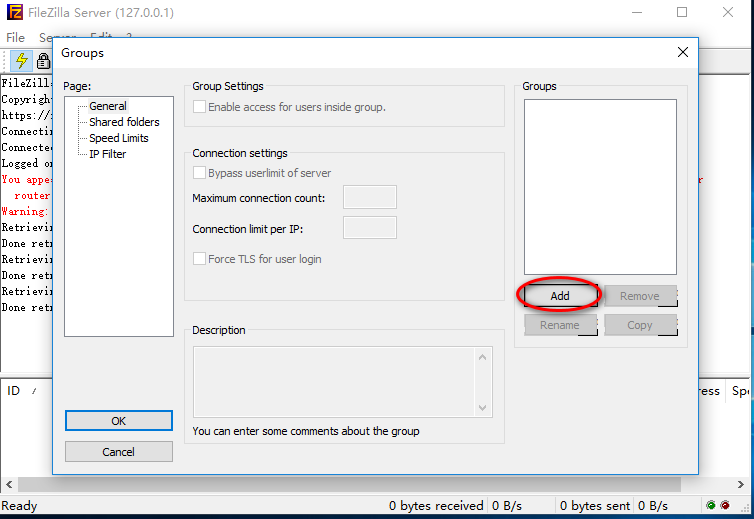Viewport: 754px width, 519px height.
Task: Click the padlock lock-server toolbar icon
Action: tap(43, 61)
